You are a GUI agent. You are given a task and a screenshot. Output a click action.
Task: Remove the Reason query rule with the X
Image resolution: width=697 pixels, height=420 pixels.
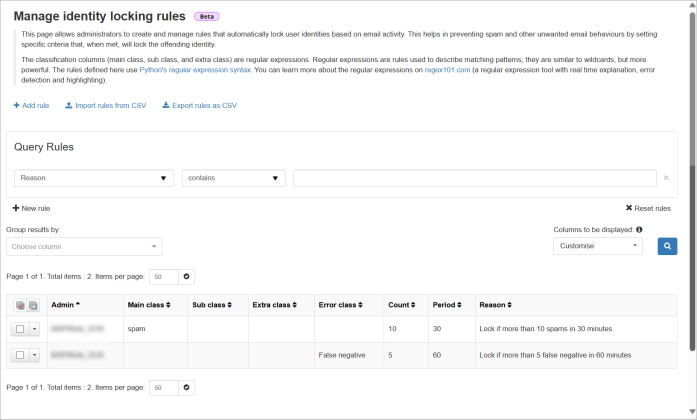coord(666,178)
